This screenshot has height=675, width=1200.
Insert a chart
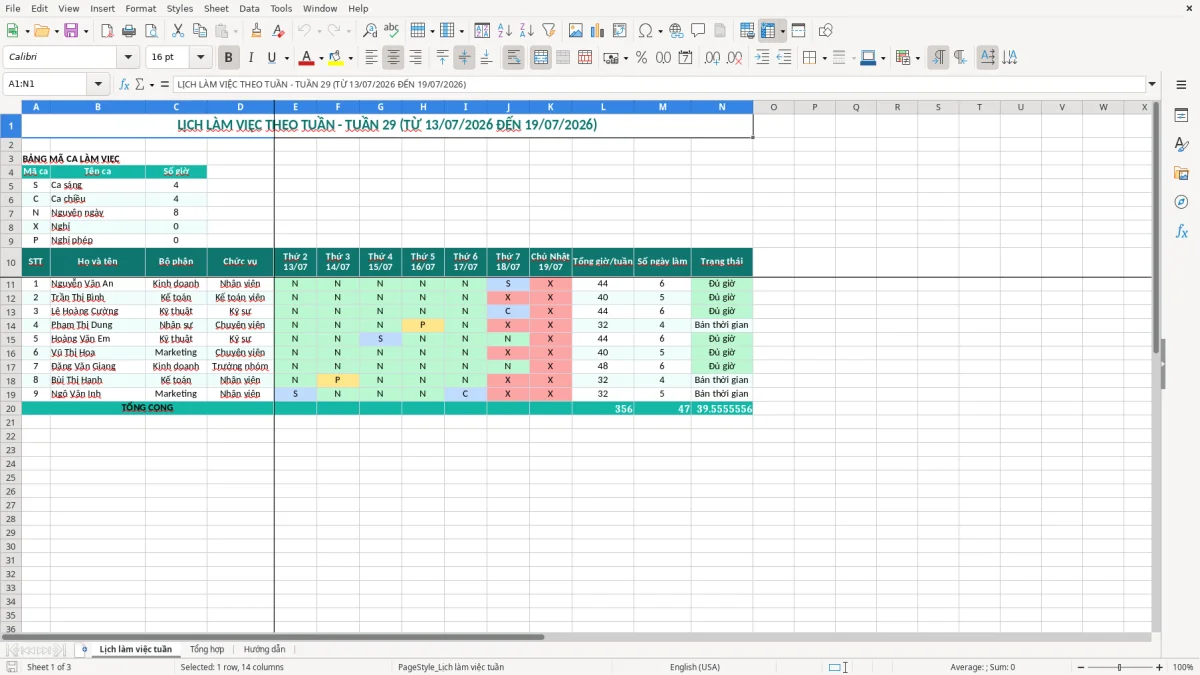point(598,31)
